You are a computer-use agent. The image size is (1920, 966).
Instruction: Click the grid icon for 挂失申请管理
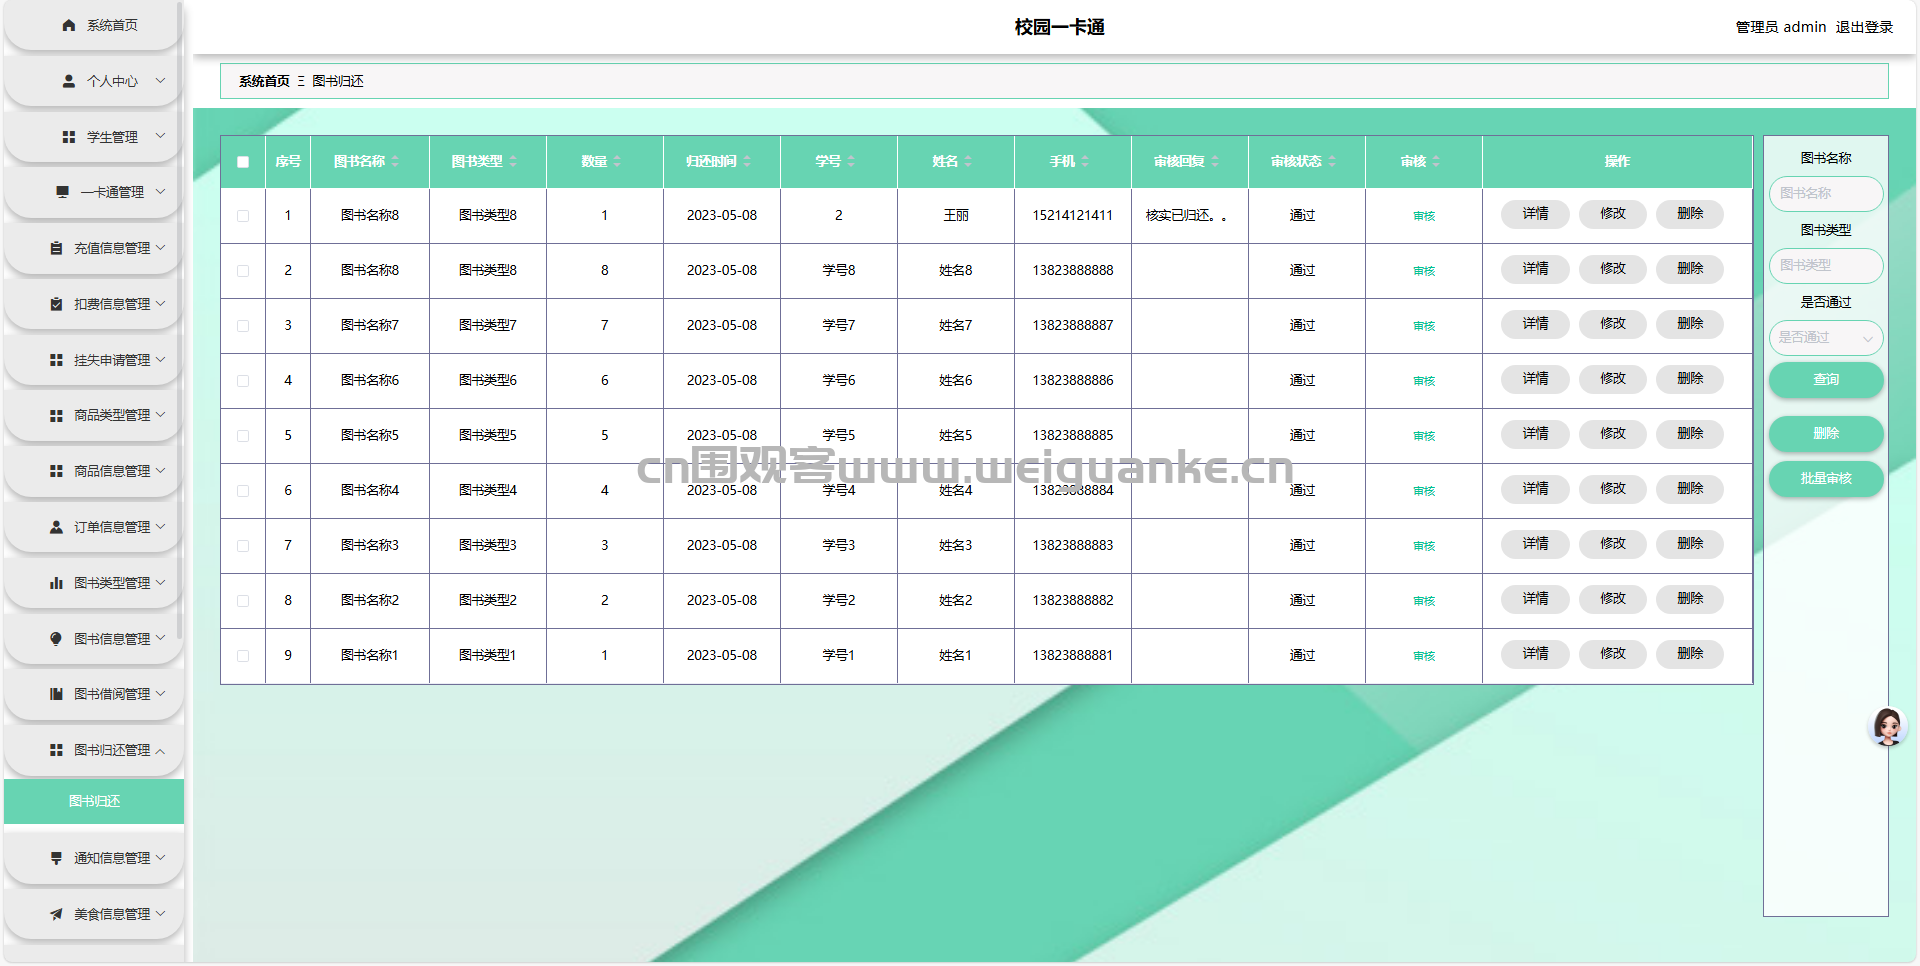point(56,360)
